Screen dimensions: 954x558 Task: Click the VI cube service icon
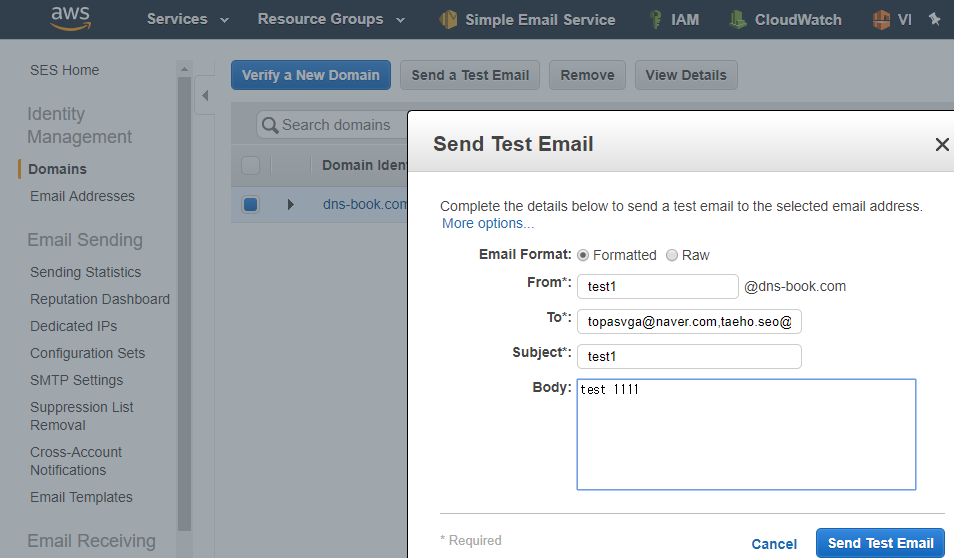[881, 19]
